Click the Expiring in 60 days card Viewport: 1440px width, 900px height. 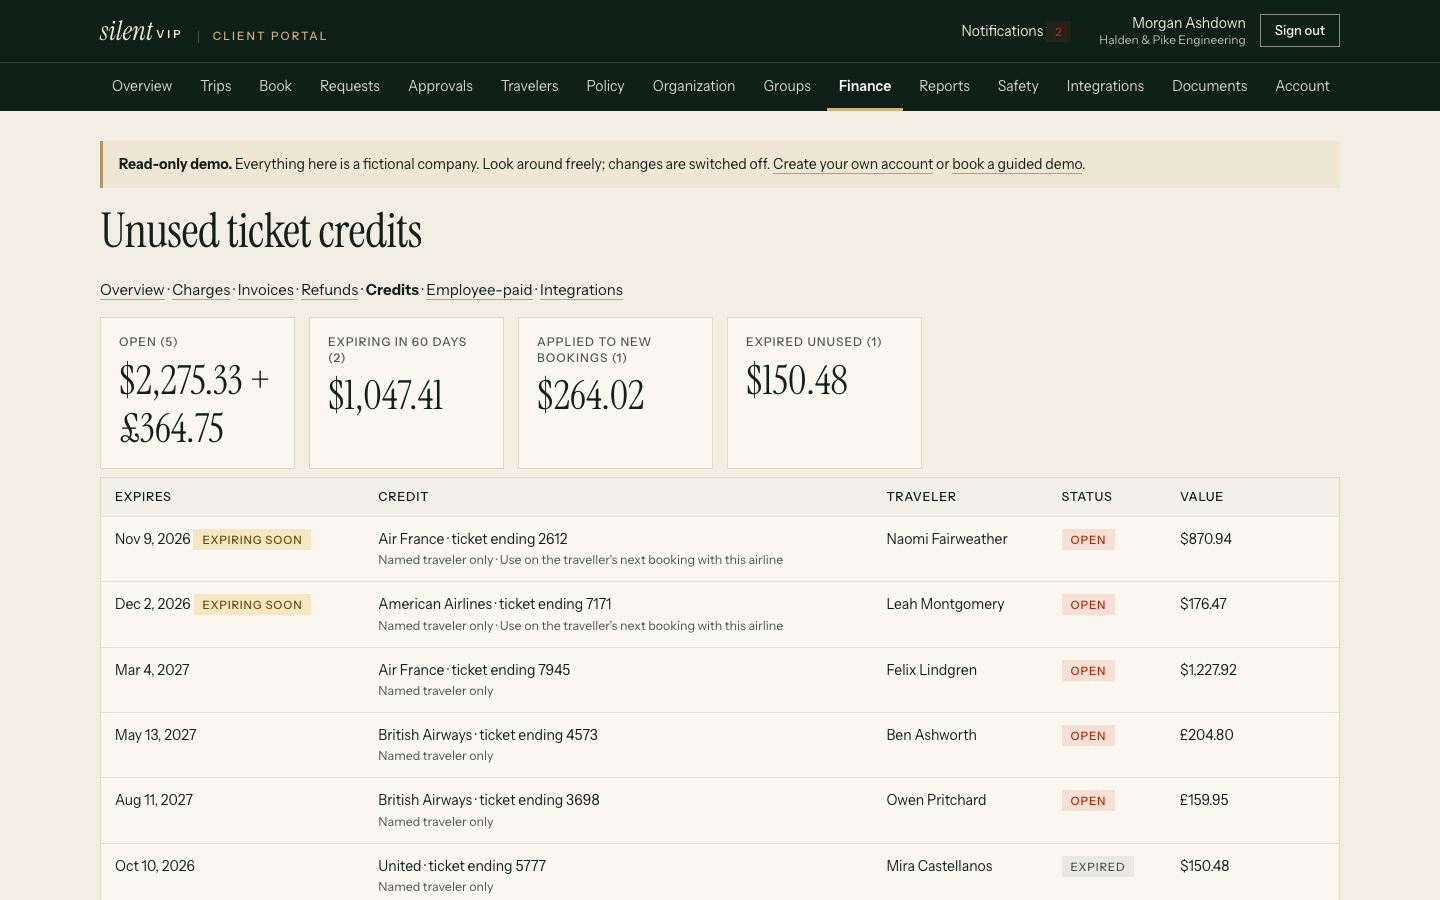pyautogui.click(x=406, y=393)
